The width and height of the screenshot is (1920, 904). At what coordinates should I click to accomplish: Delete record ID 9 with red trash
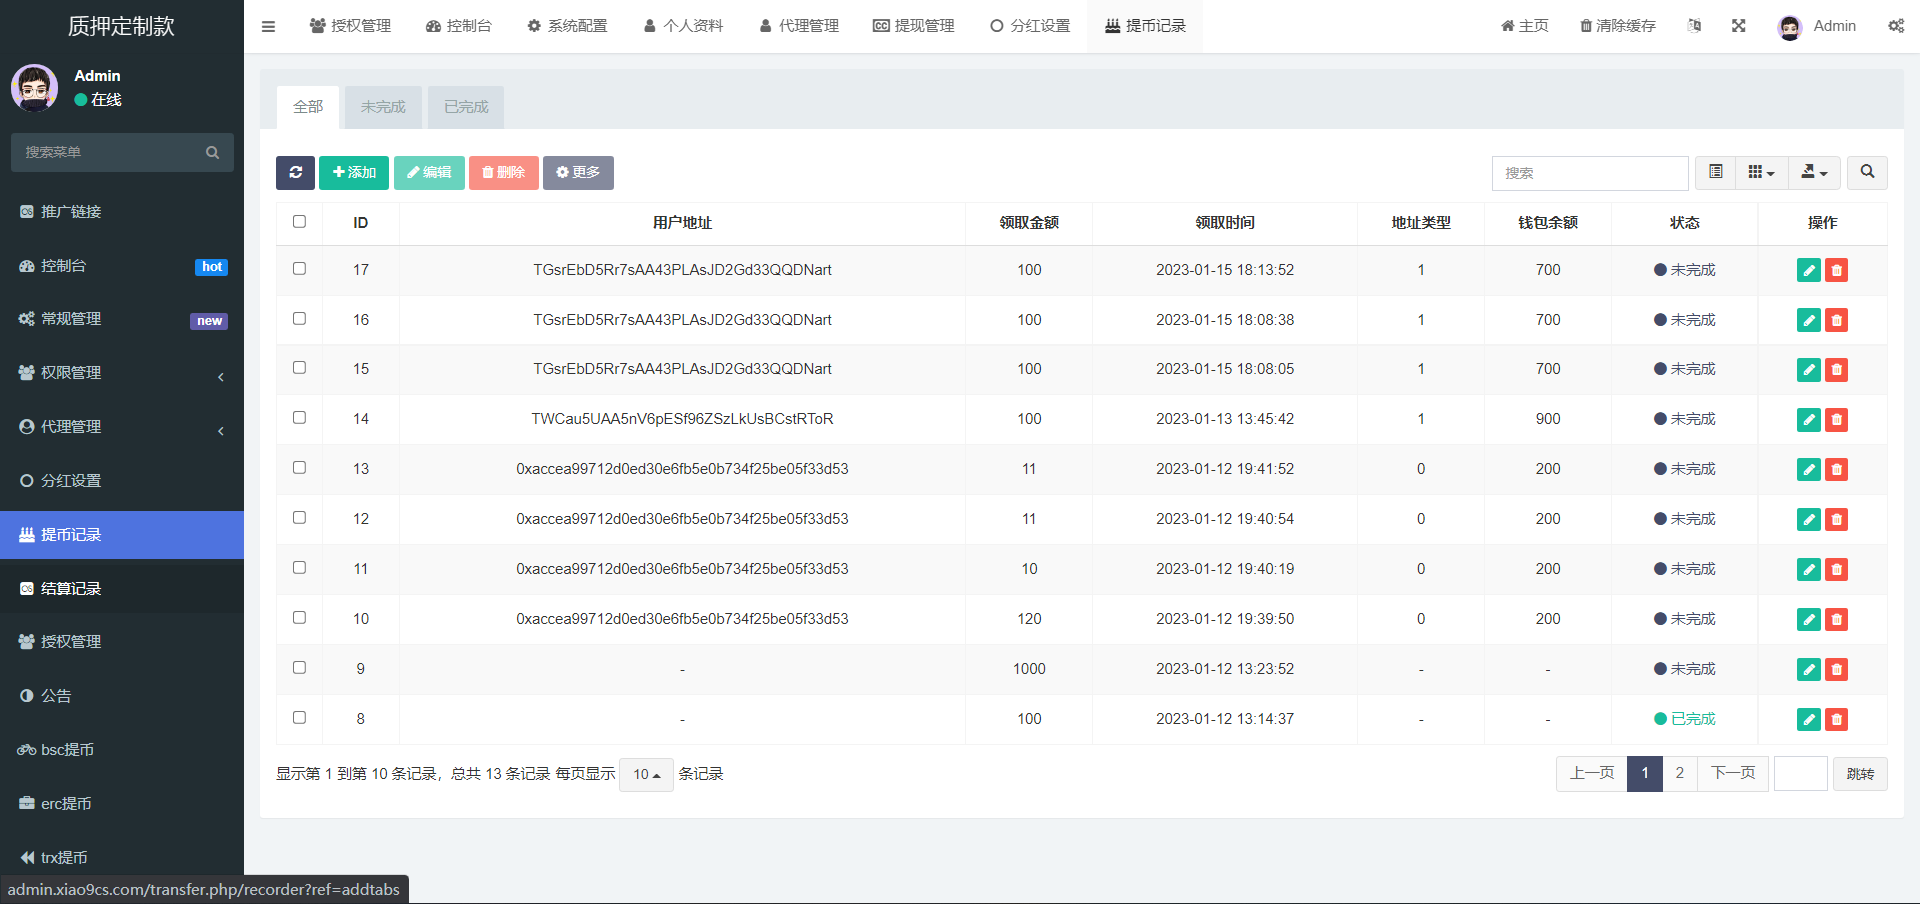[1836, 670]
